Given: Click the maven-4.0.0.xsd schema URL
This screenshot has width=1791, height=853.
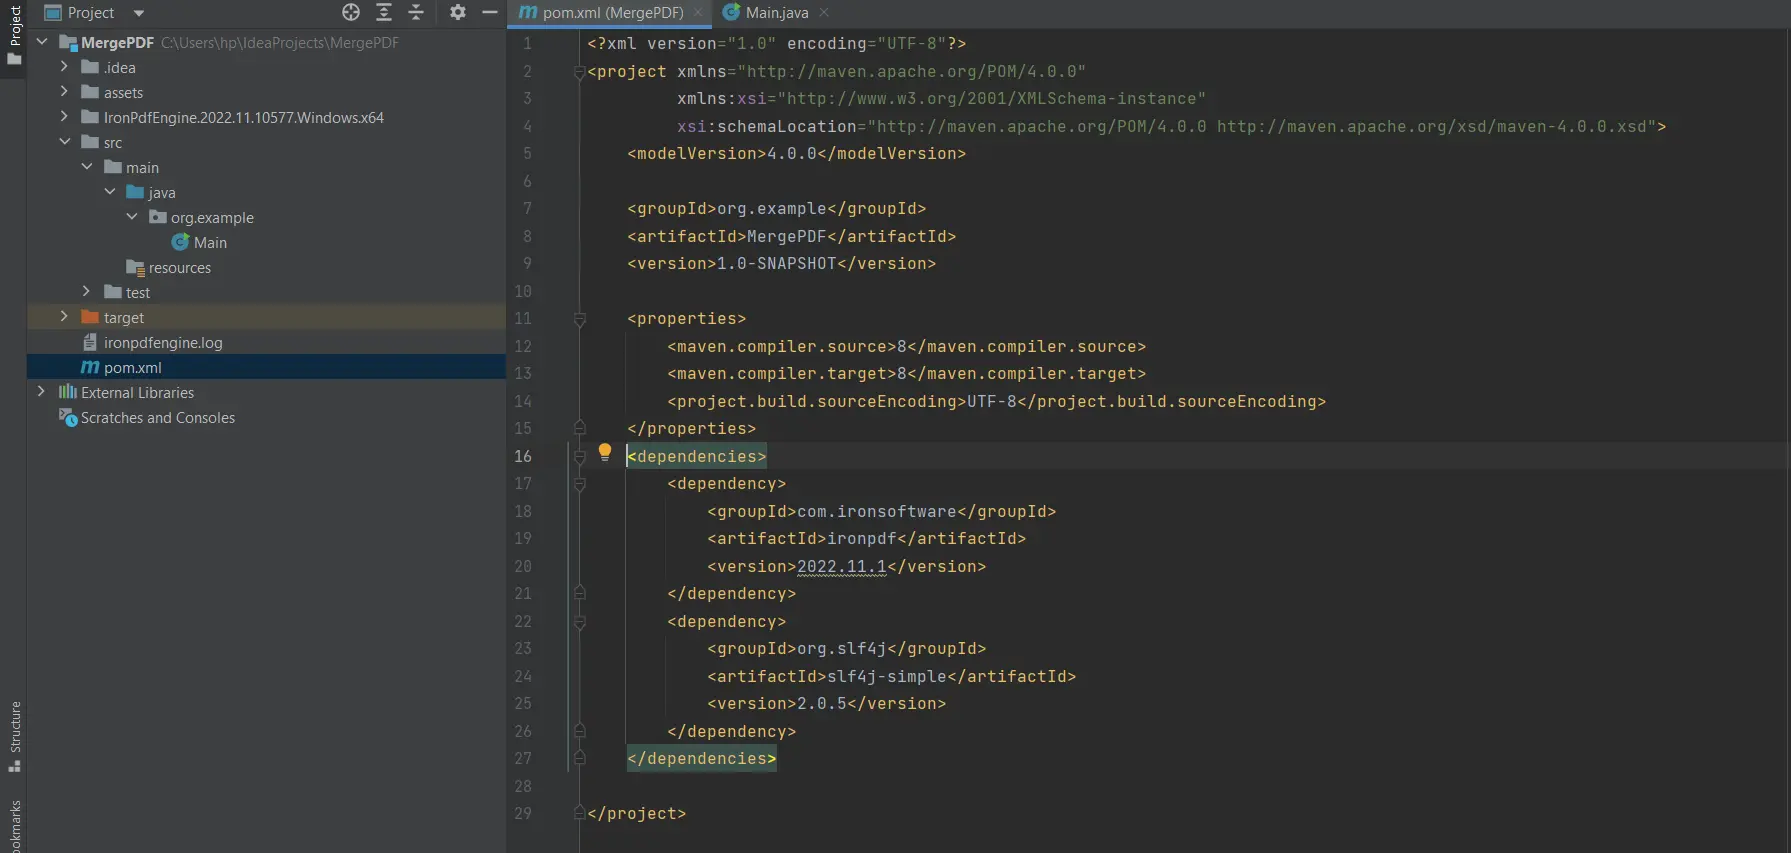Looking at the screenshot, I should pos(1432,126).
